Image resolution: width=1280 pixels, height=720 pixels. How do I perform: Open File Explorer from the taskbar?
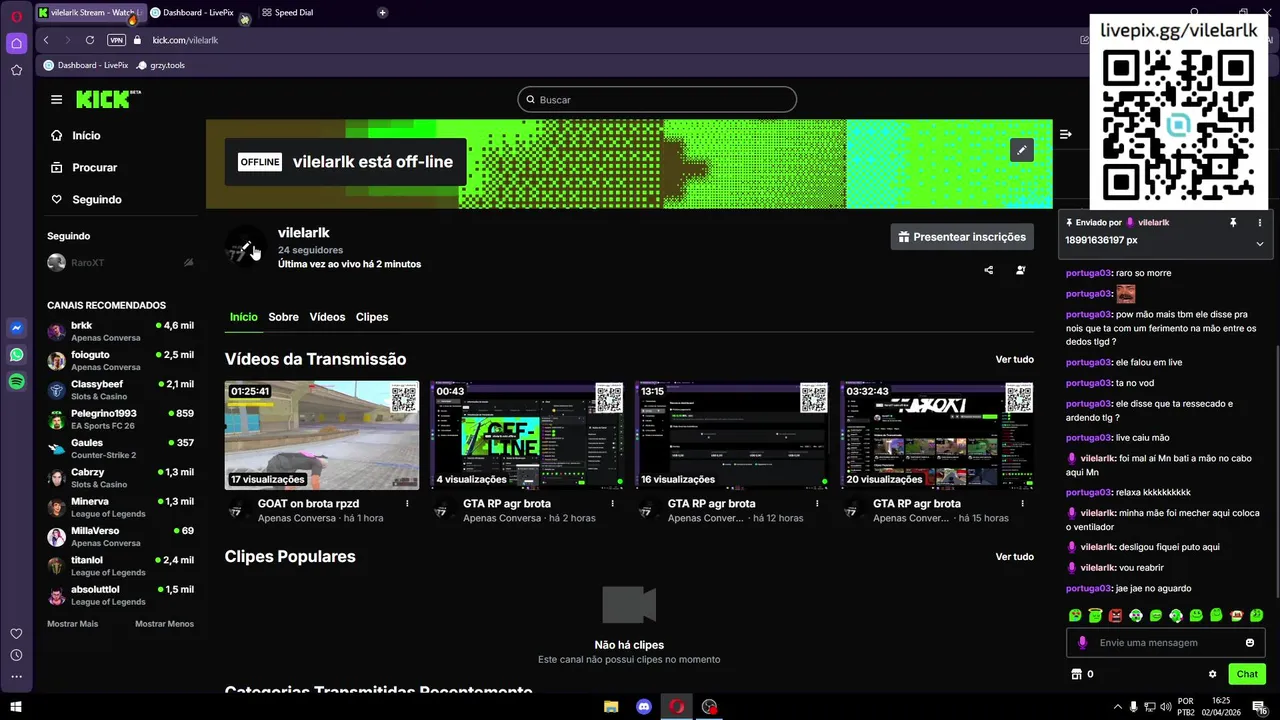click(x=611, y=707)
